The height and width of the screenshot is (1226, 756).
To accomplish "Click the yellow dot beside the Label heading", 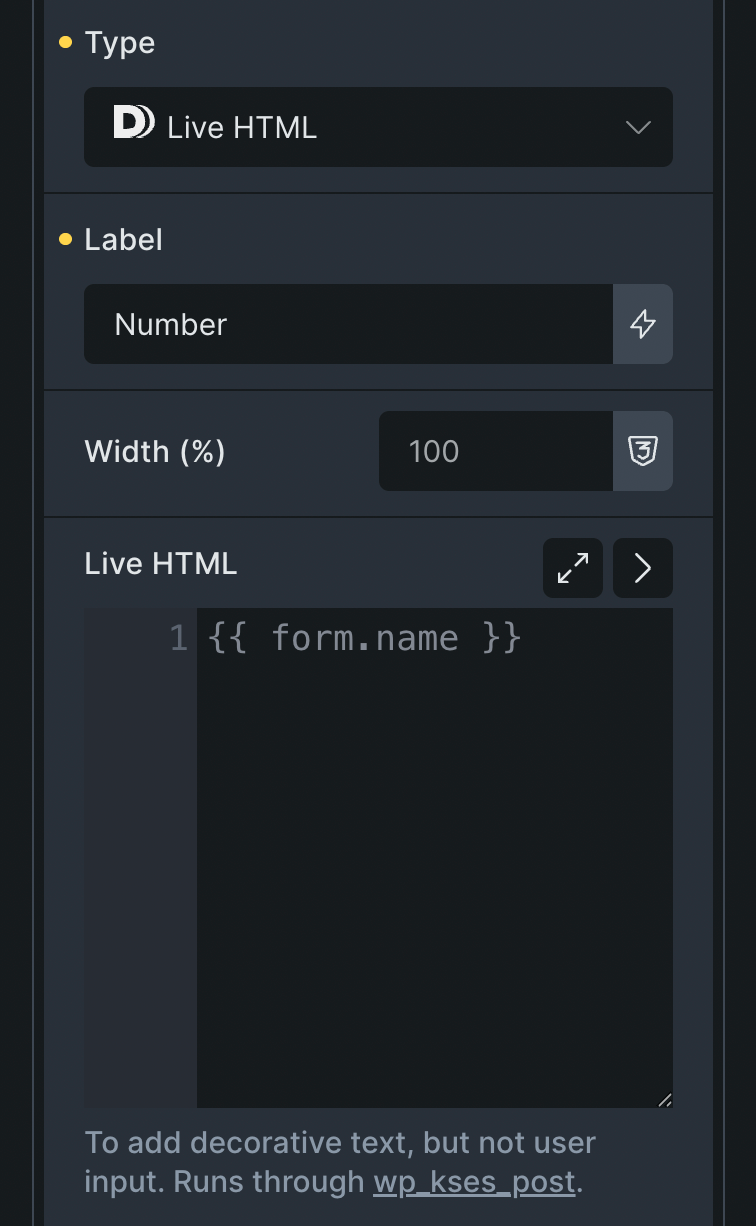I will [65, 240].
